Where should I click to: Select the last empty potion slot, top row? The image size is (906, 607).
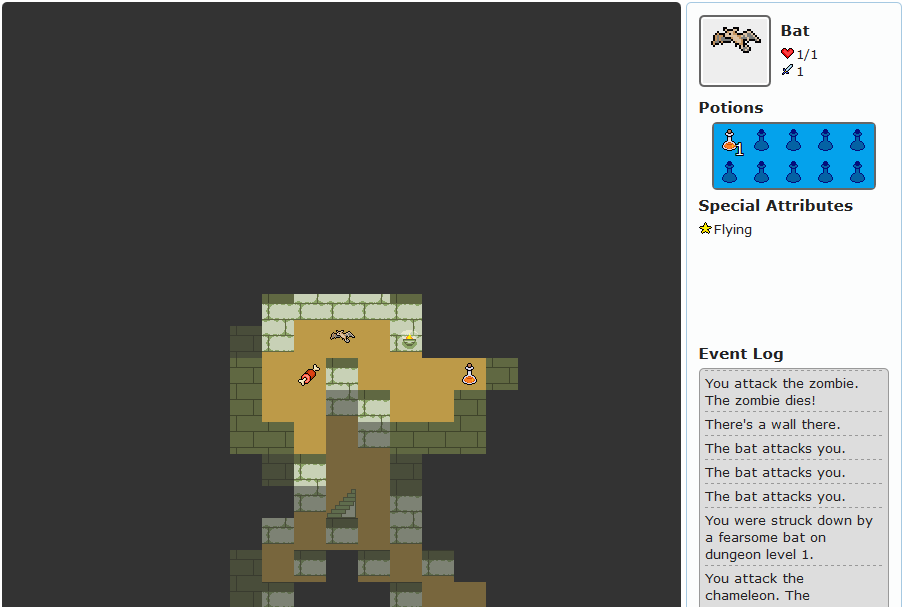[x=857, y=141]
